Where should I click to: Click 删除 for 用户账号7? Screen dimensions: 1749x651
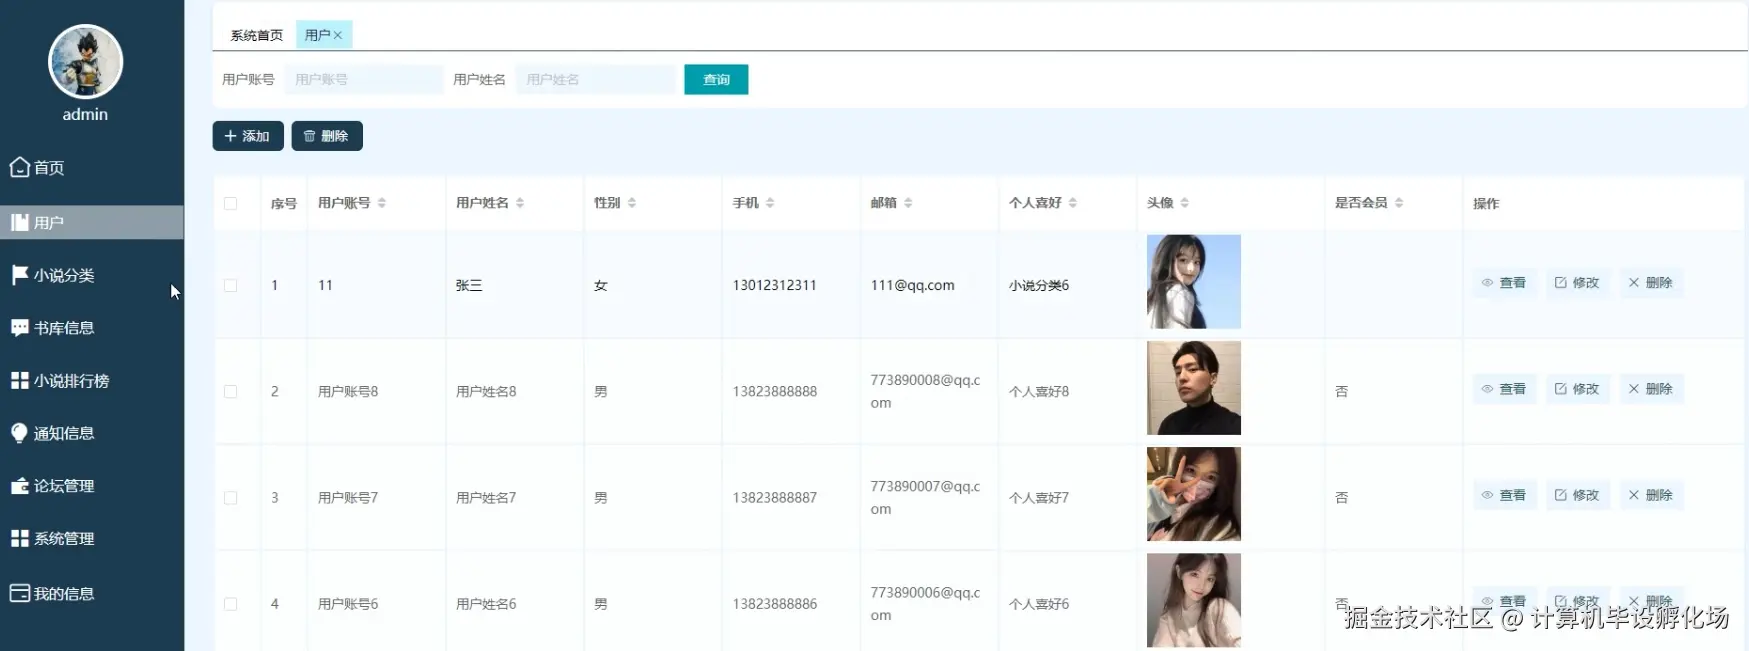(x=1650, y=495)
